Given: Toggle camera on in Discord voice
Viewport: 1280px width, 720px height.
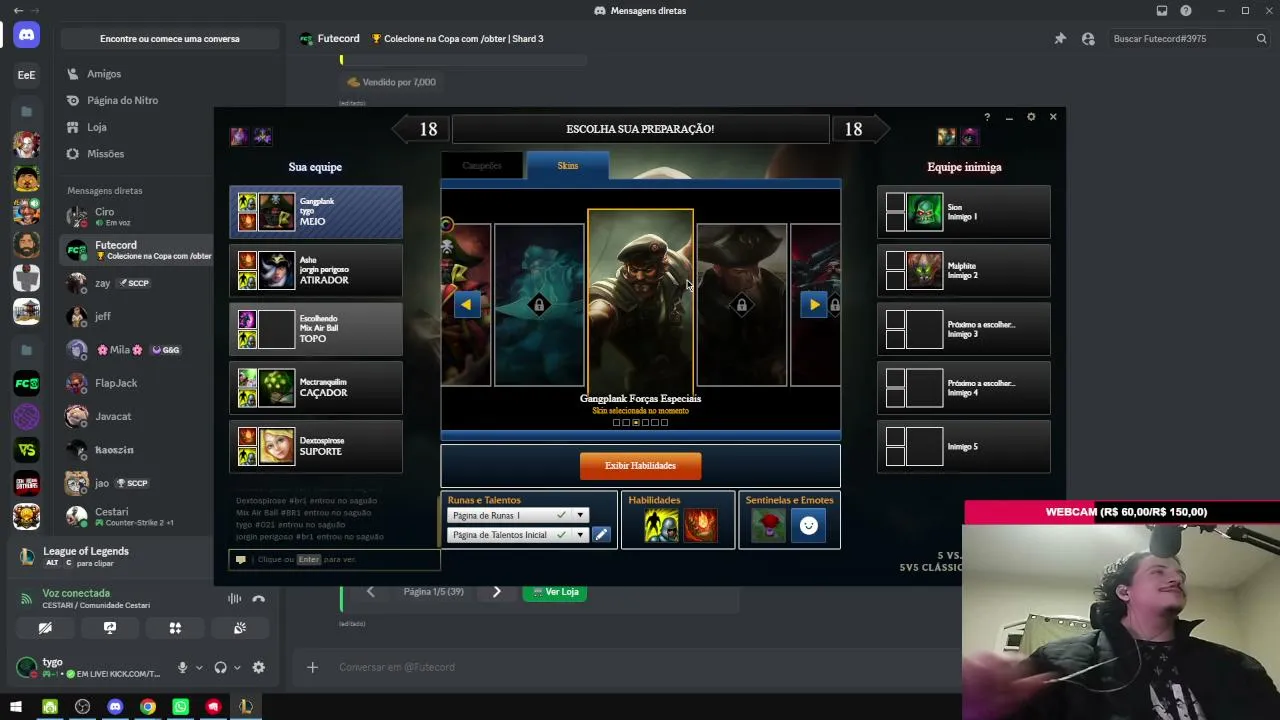Looking at the screenshot, I should point(45,628).
